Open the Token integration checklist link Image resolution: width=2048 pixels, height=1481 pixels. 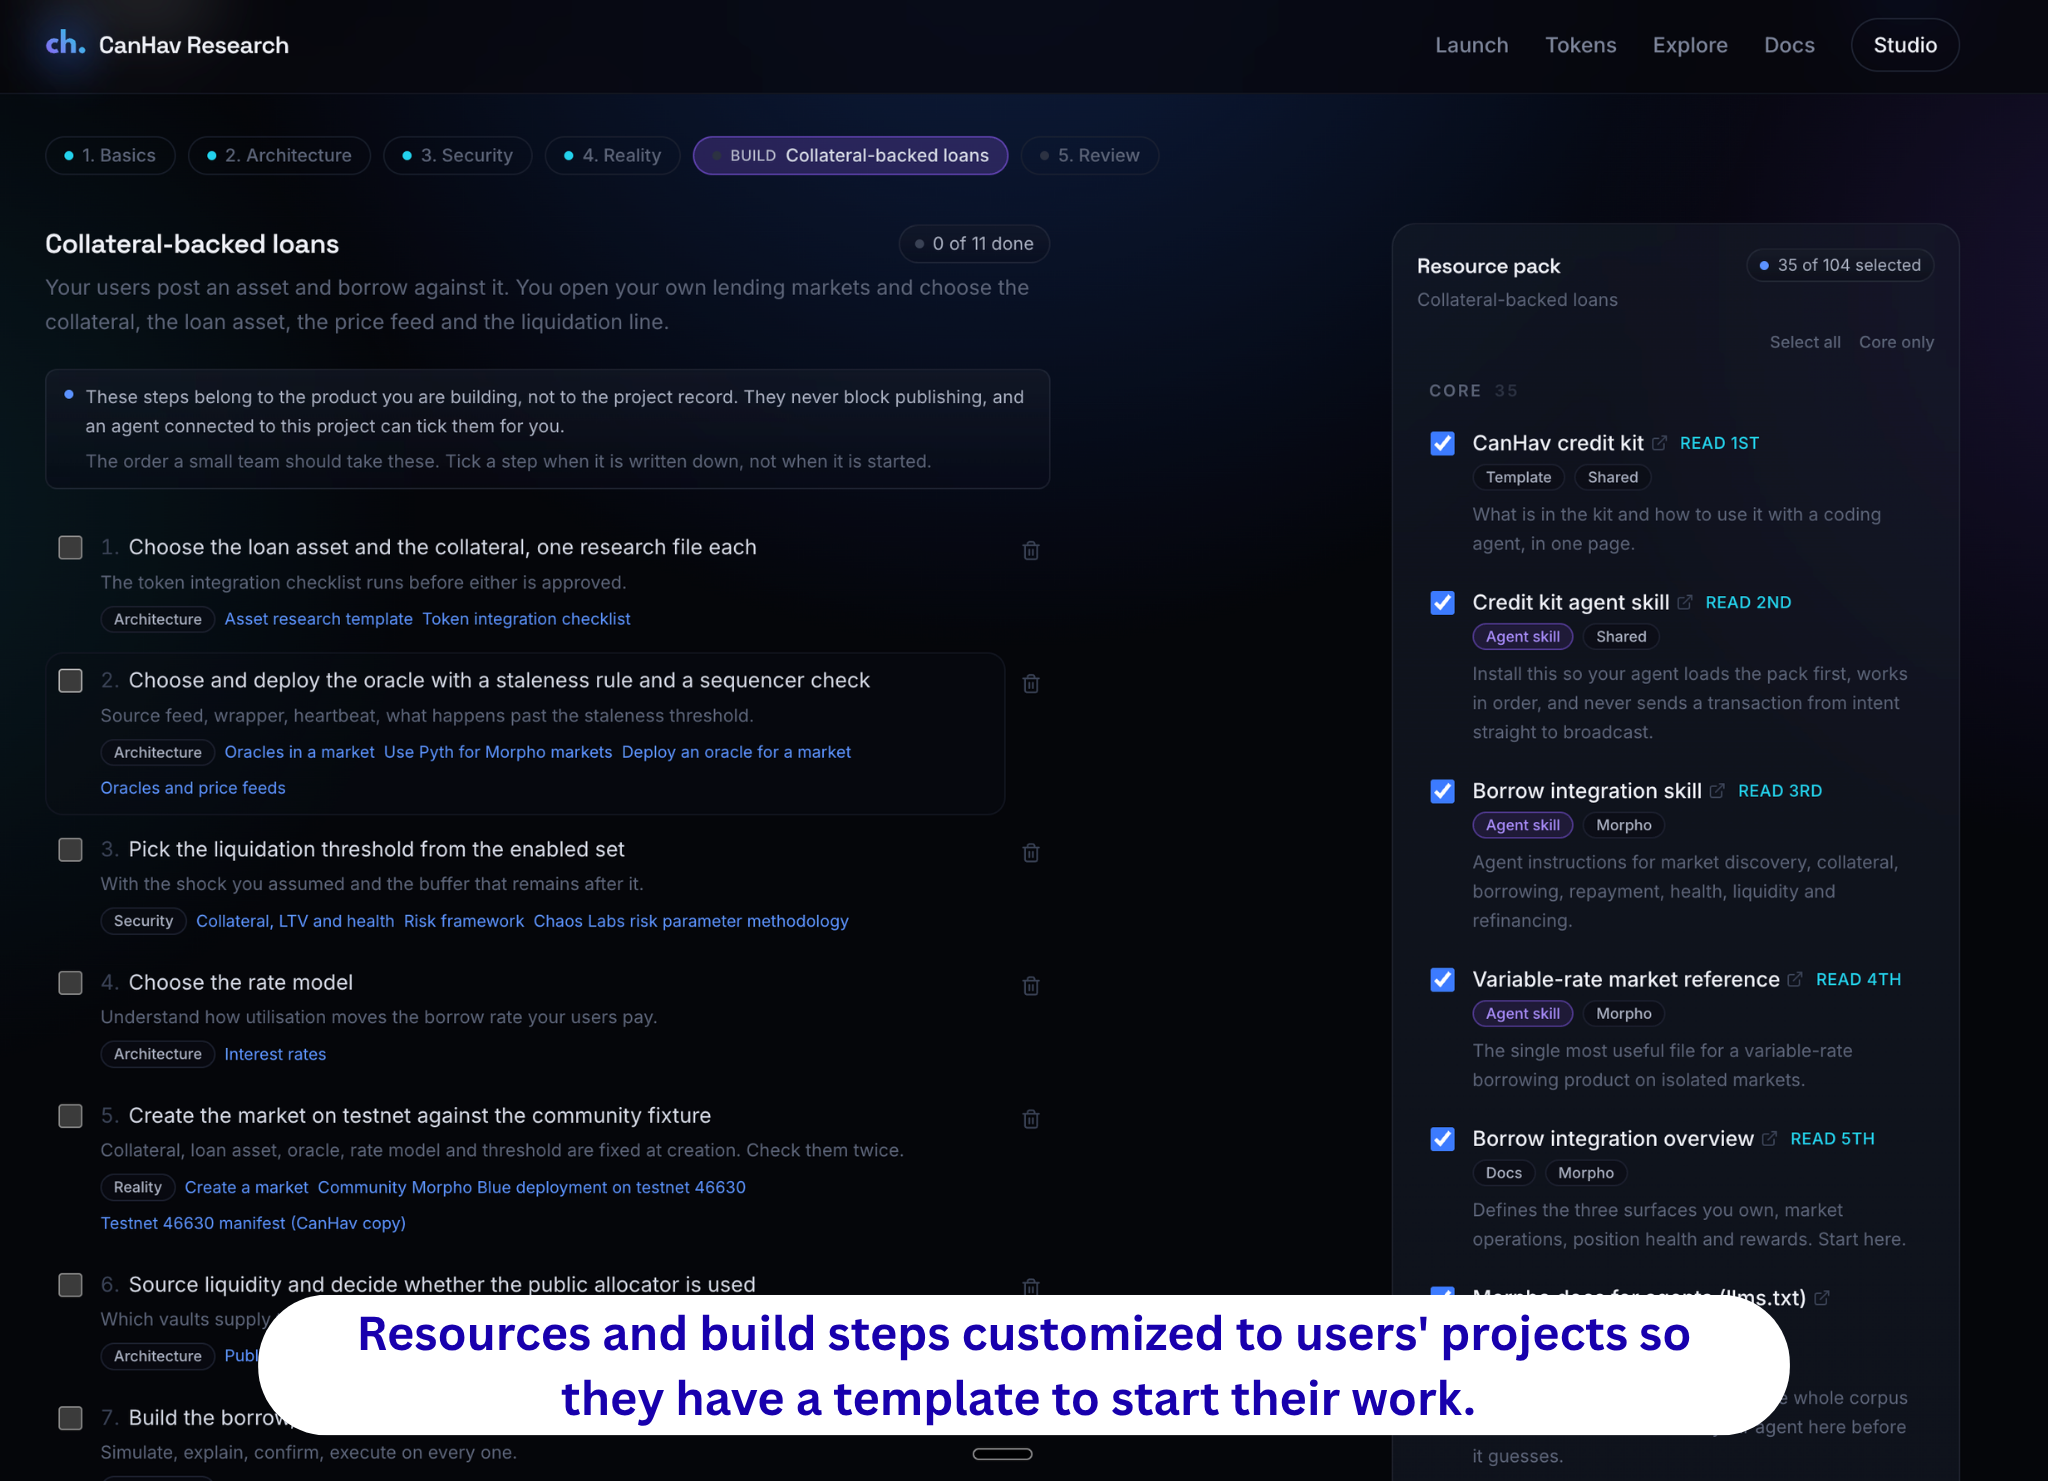click(x=526, y=619)
